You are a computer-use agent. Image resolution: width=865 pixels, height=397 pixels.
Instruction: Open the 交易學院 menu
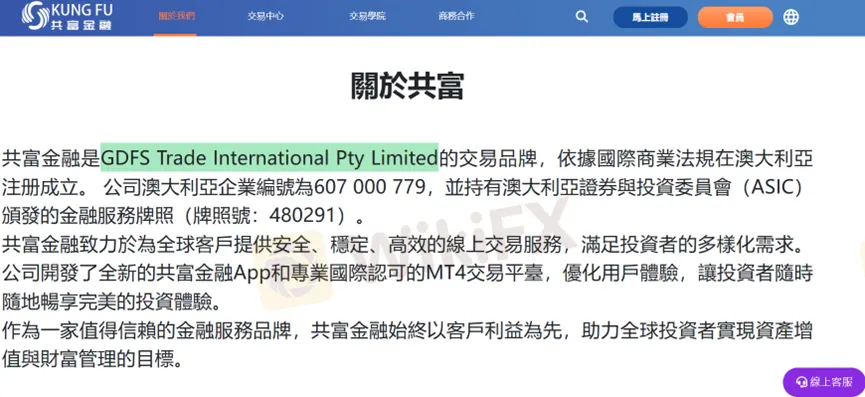[x=367, y=16]
